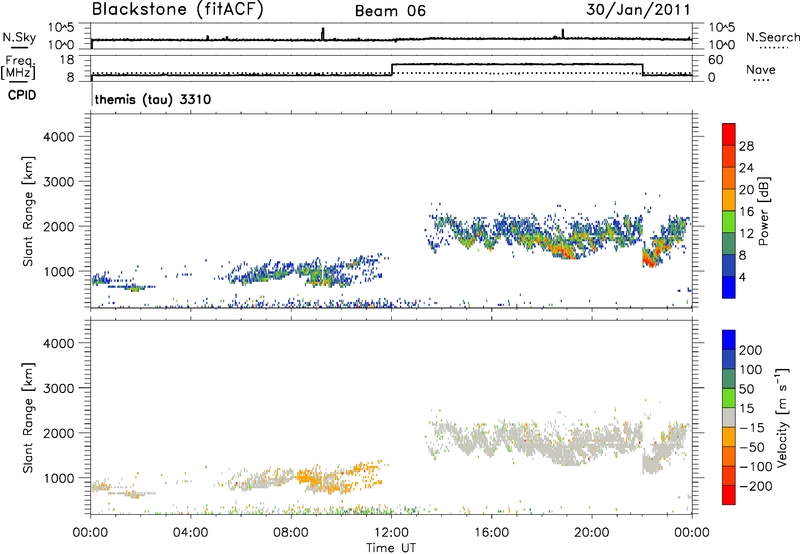Click the '200' value on velocity color bar
The height and width of the screenshot is (554, 800).
[x=751, y=350]
